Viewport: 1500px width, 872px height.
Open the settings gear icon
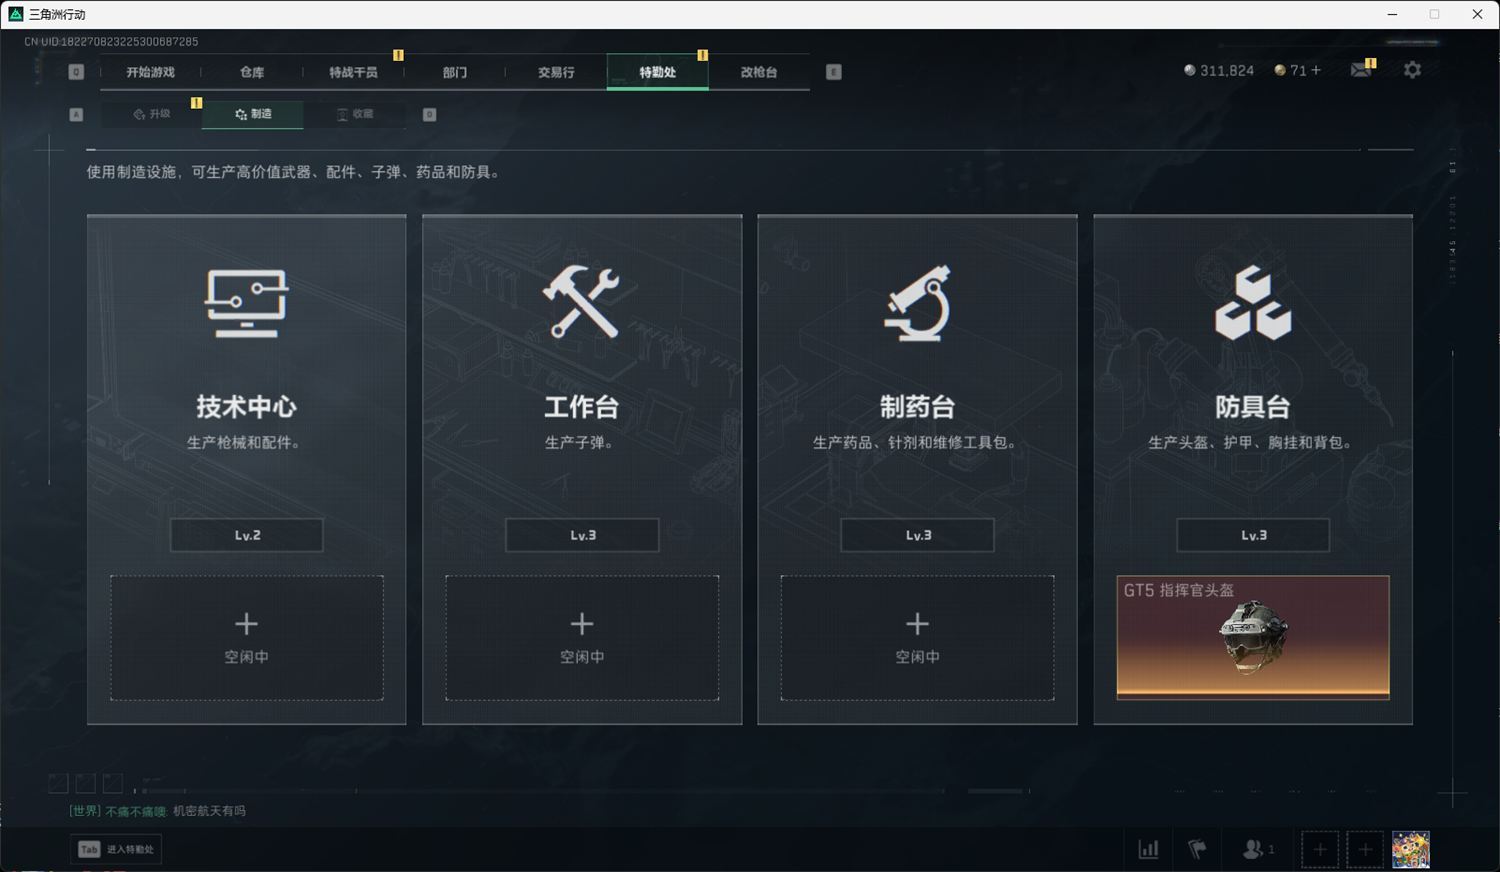[x=1412, y=70]
